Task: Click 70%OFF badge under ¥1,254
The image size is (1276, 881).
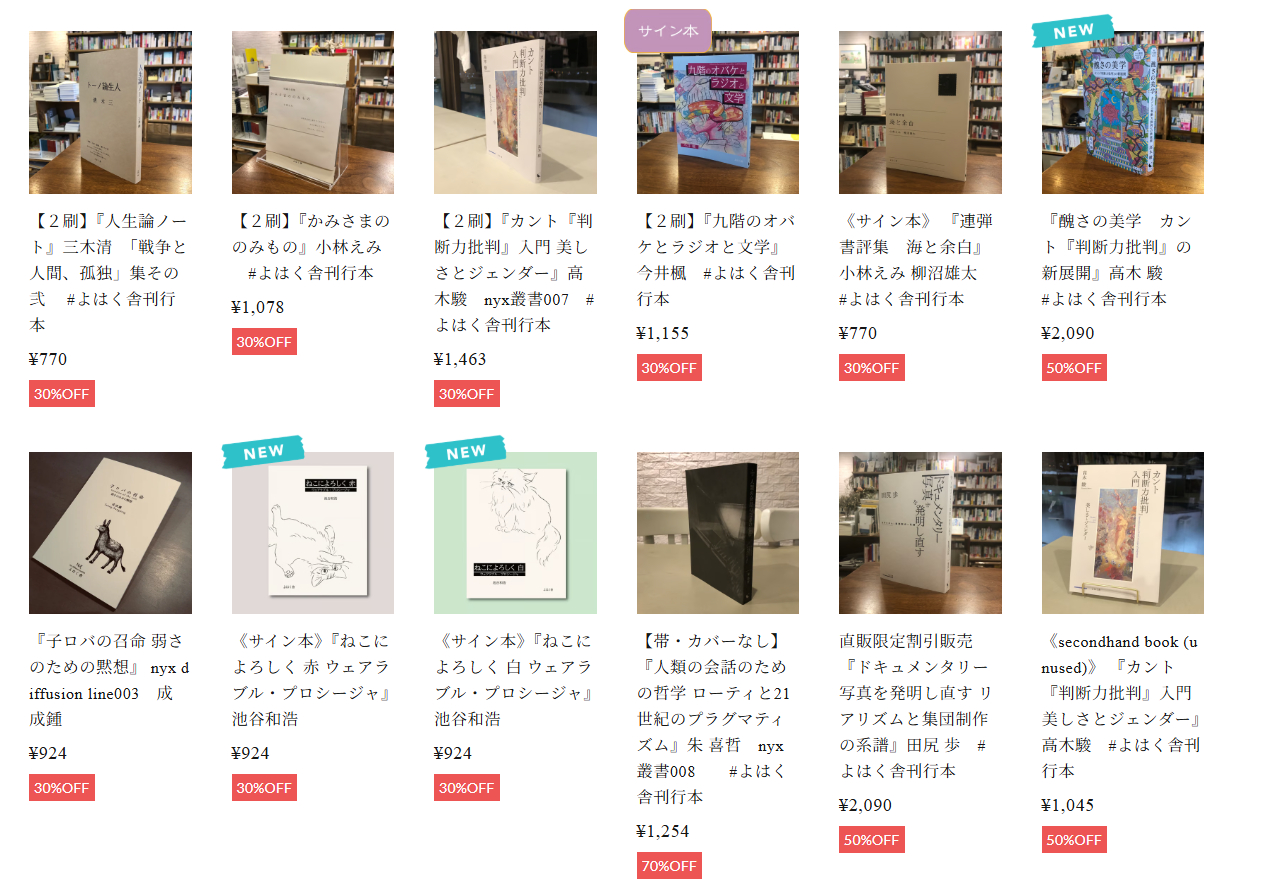Action: [669, 865]
